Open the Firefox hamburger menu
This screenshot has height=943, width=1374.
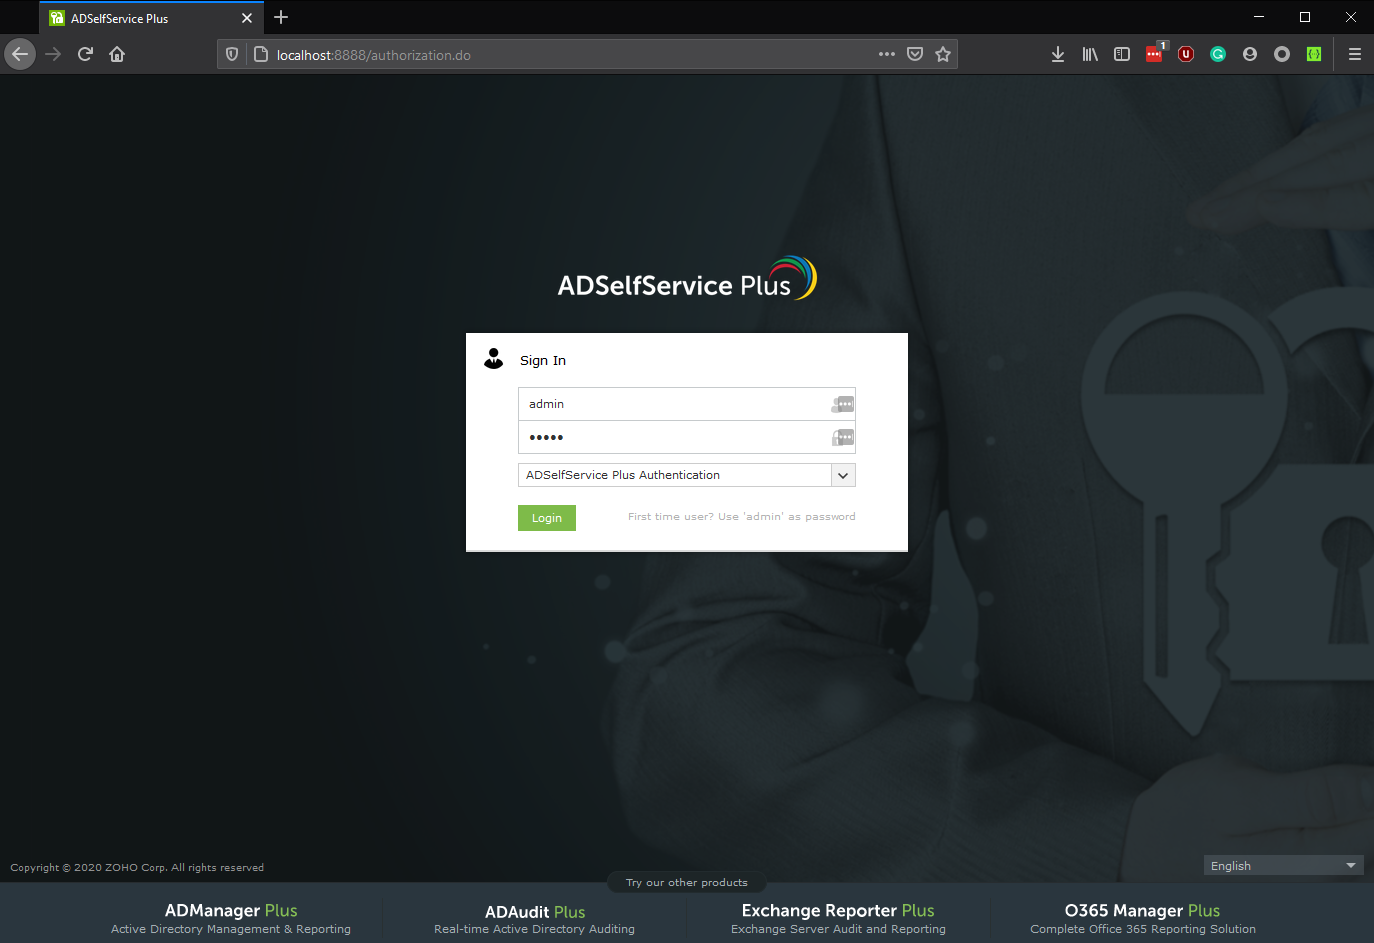tap(1355, 54)
